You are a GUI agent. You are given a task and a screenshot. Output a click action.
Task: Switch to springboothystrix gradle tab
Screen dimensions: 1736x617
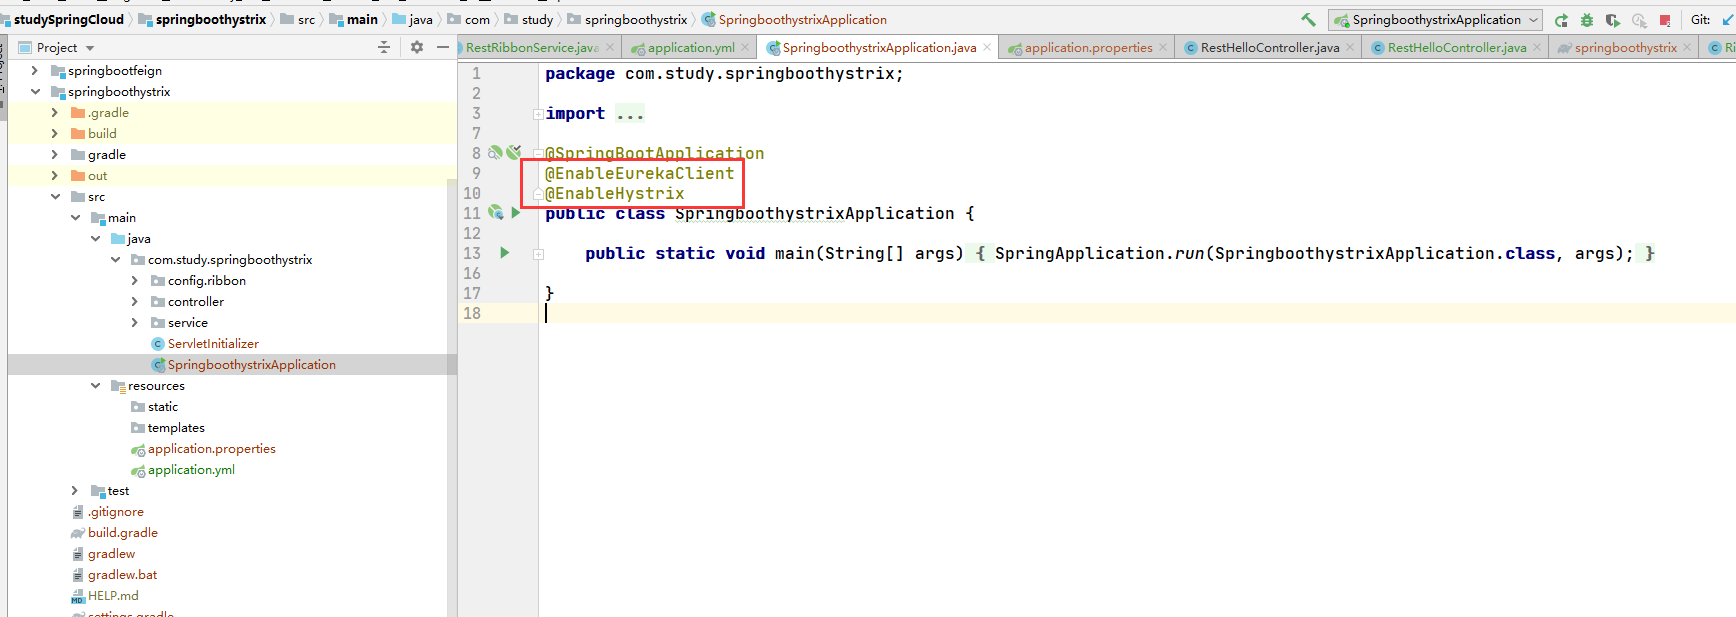click(x=1625, y=48)
